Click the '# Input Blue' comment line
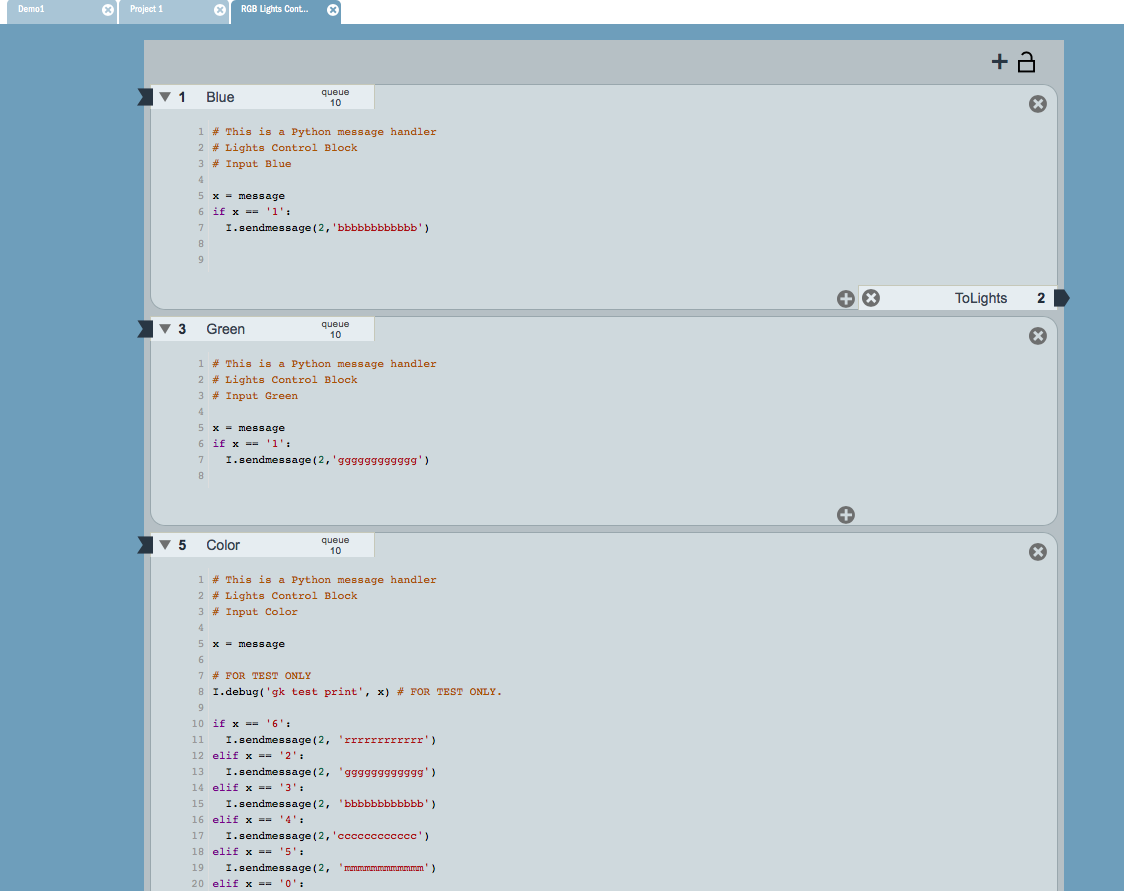 [252, 164]
